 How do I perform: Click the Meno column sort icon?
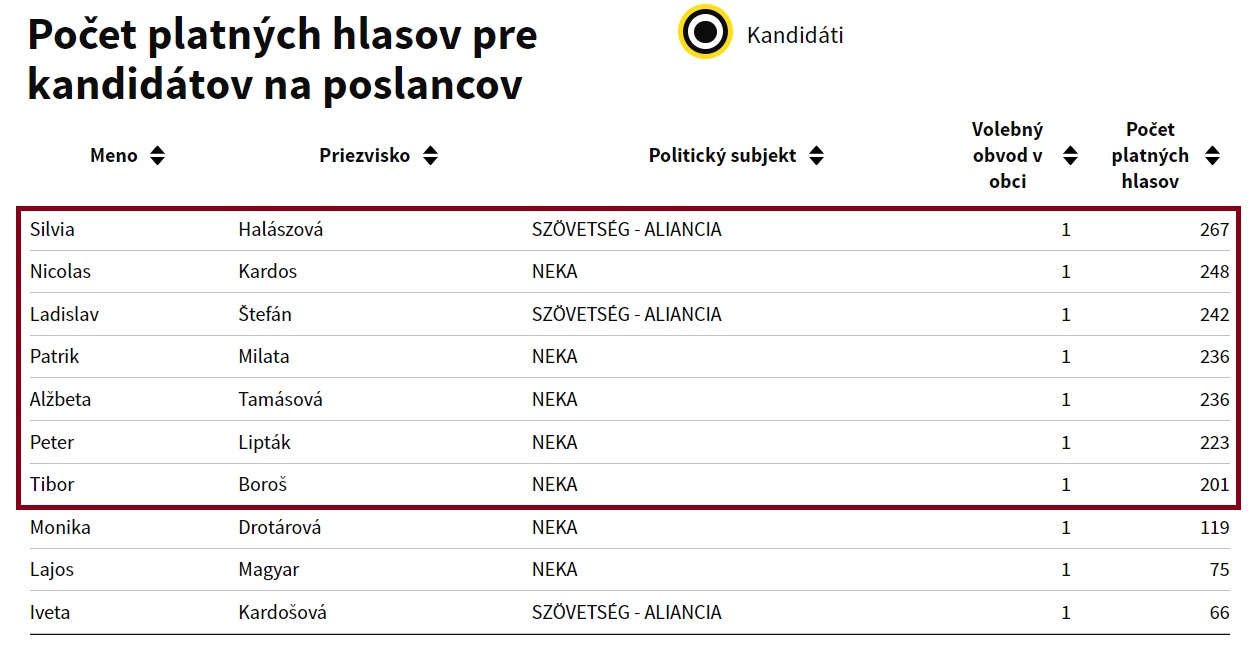coord(157,156)
